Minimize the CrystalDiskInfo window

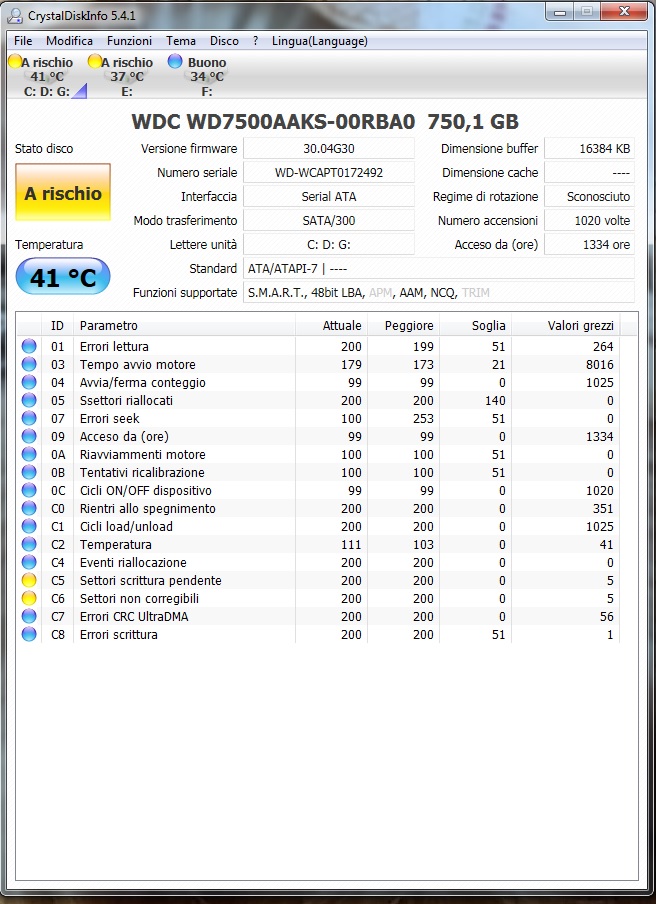click(x=559, y=12)
